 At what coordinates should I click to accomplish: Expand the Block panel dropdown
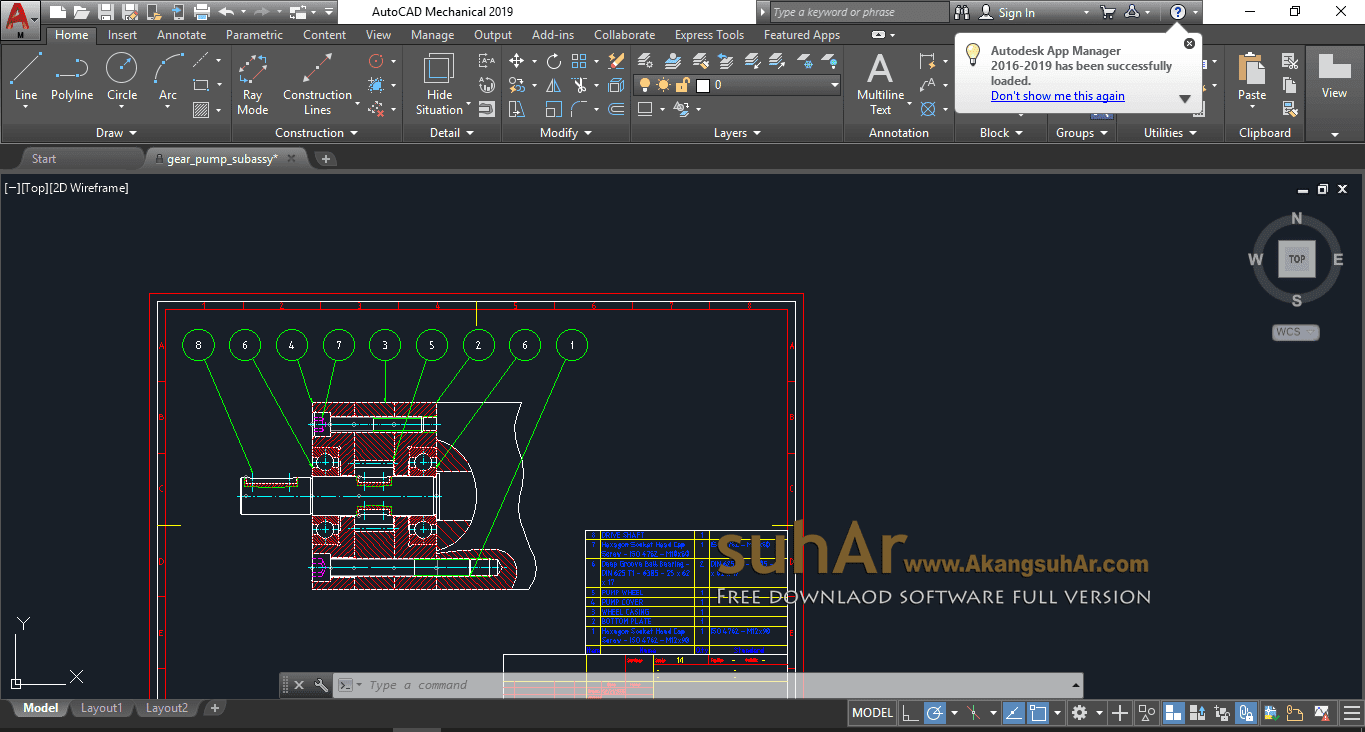pos(1001,133)
